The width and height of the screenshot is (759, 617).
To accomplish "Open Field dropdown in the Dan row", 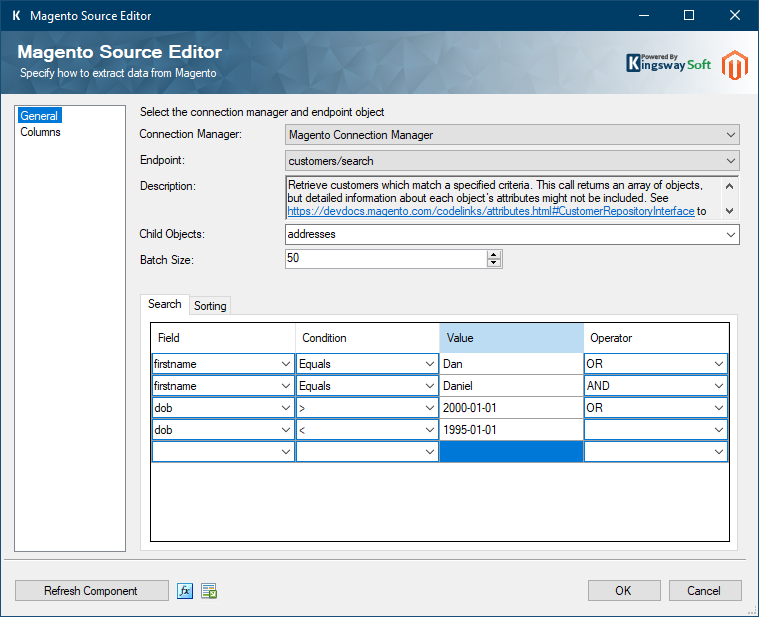I will tap(286, 364).
